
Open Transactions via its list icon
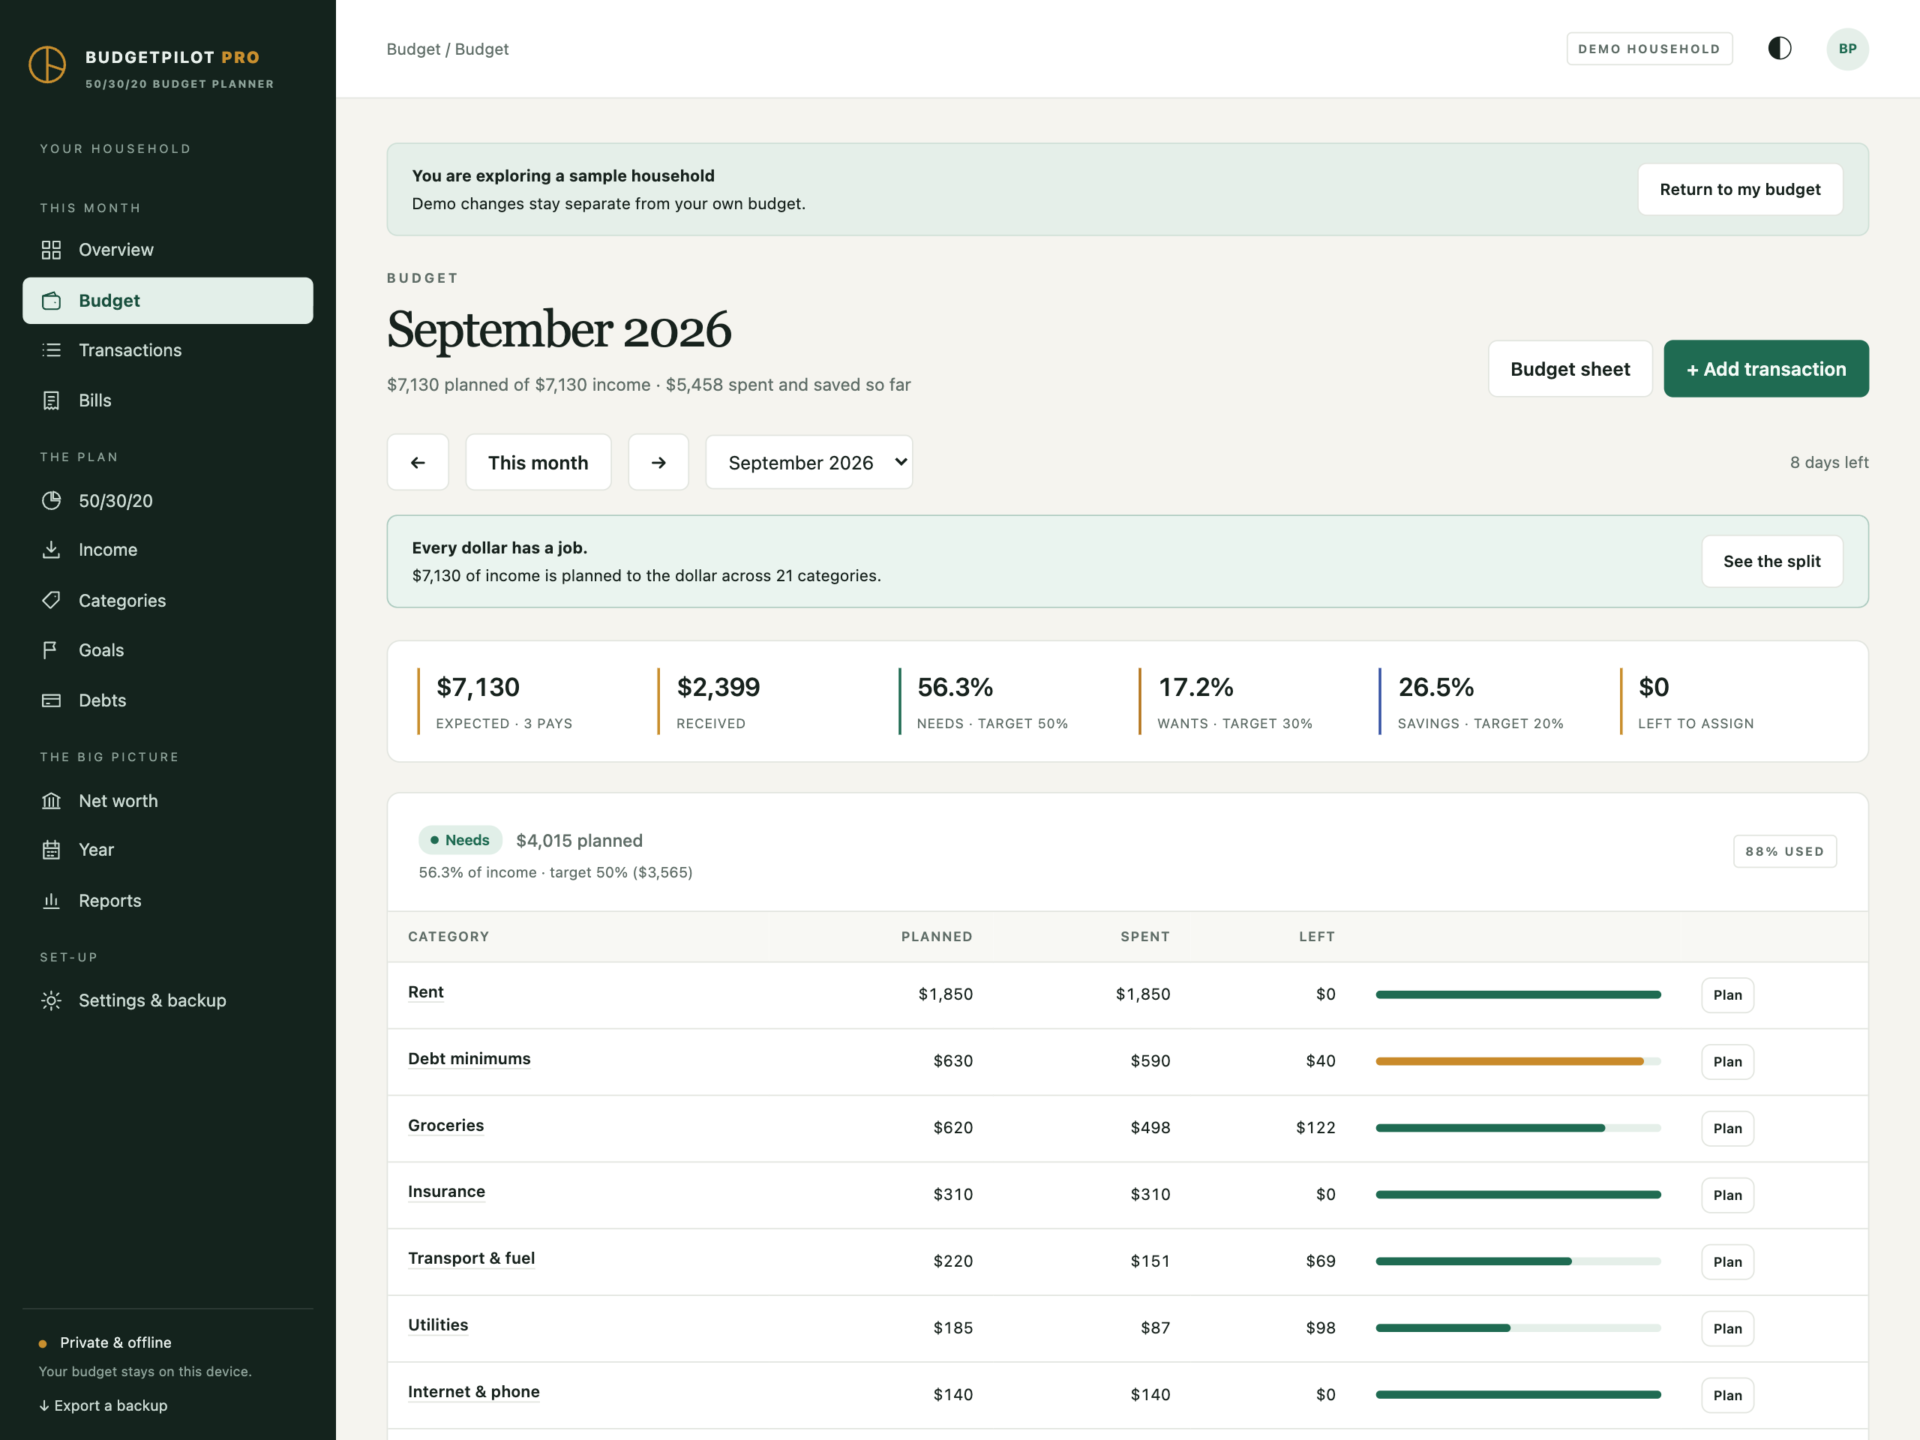click(51, 350)
